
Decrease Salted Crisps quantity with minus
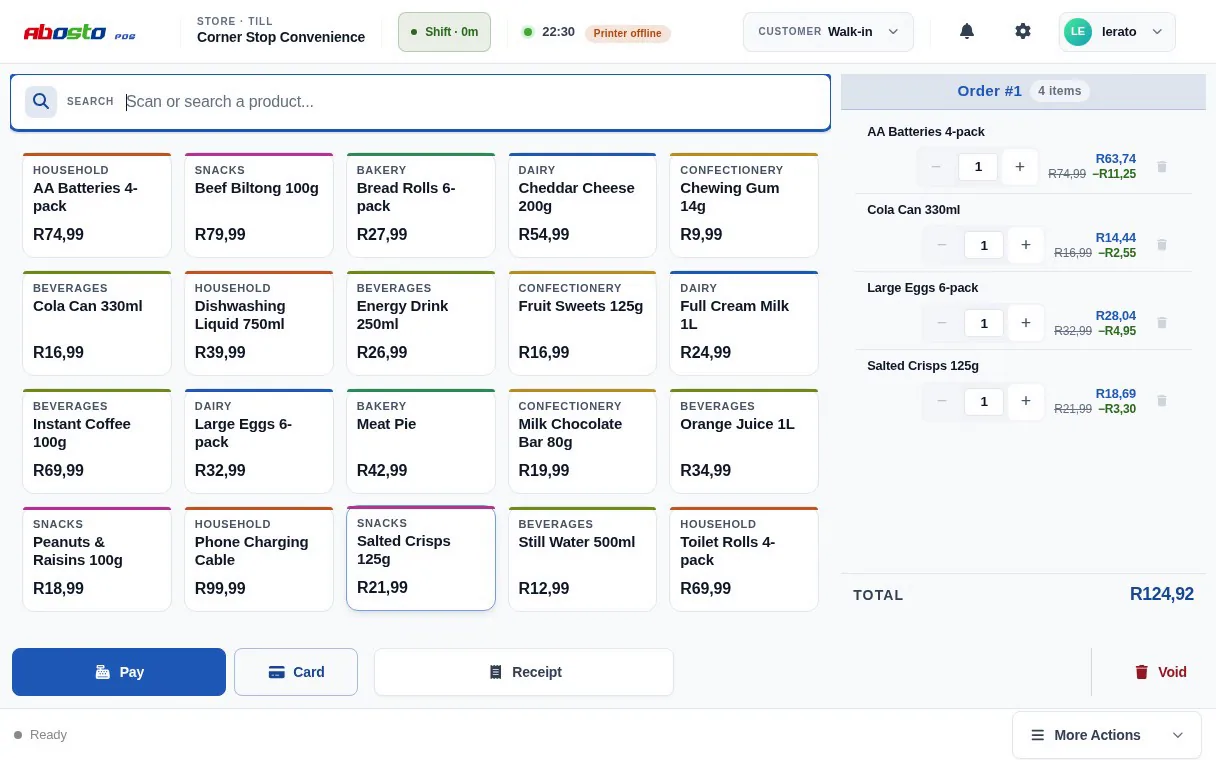(x=942, y=401)
